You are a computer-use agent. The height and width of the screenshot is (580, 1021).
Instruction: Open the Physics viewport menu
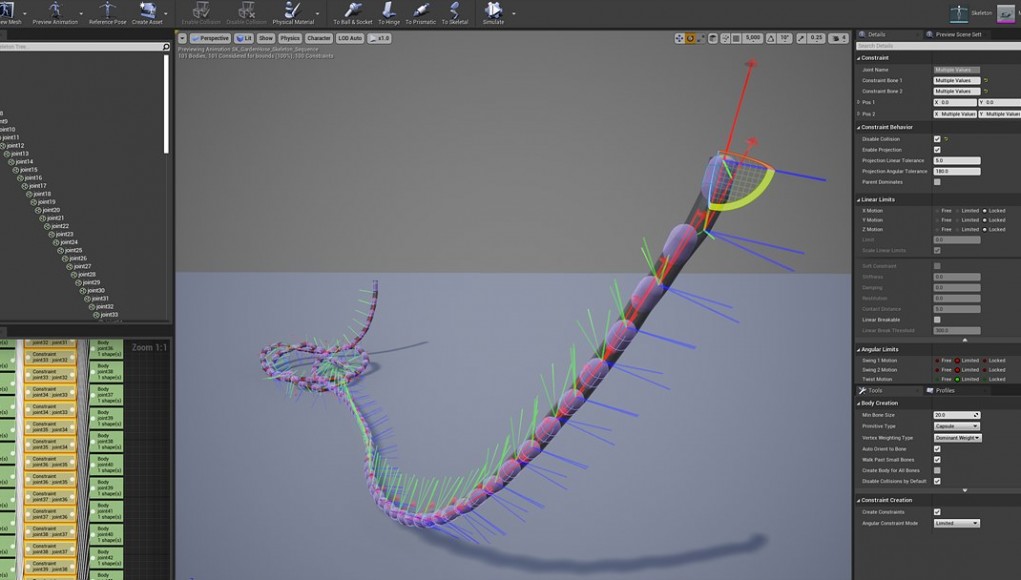[290, 38]
